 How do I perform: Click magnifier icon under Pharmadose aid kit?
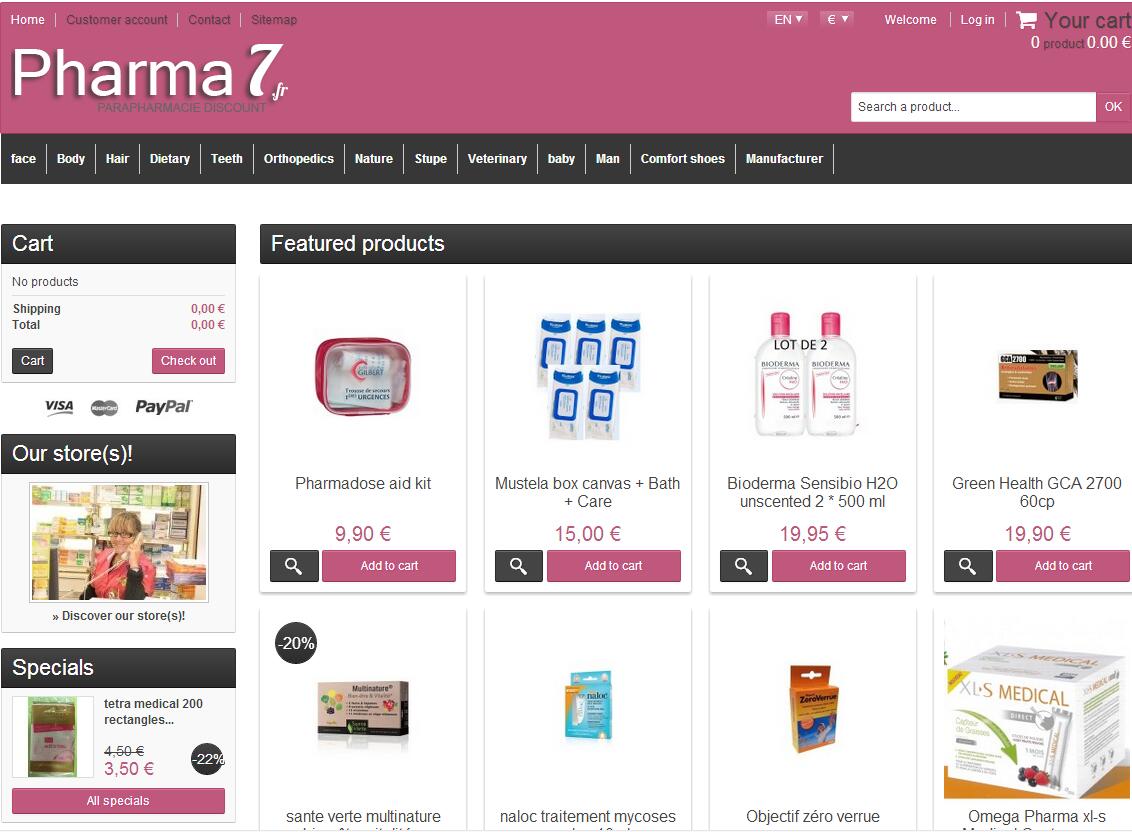click(x=294, y=566)
